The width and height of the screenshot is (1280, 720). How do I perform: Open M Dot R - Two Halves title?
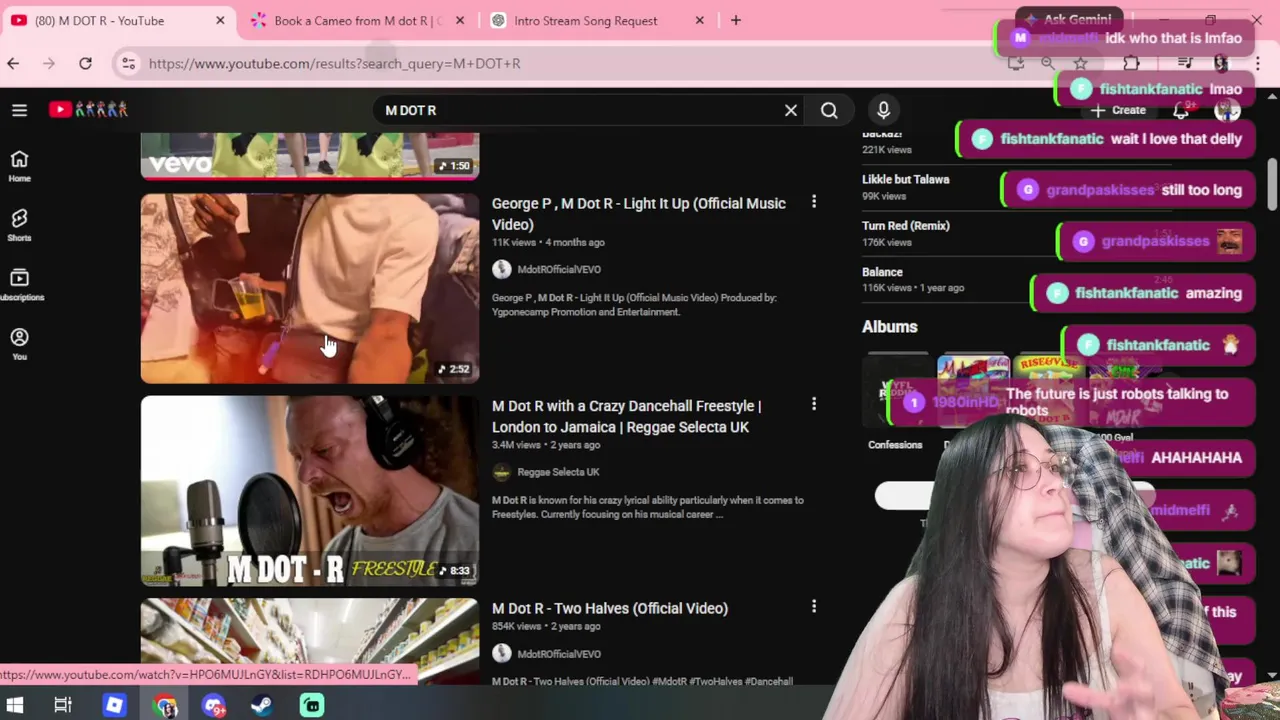coord(609,608)
